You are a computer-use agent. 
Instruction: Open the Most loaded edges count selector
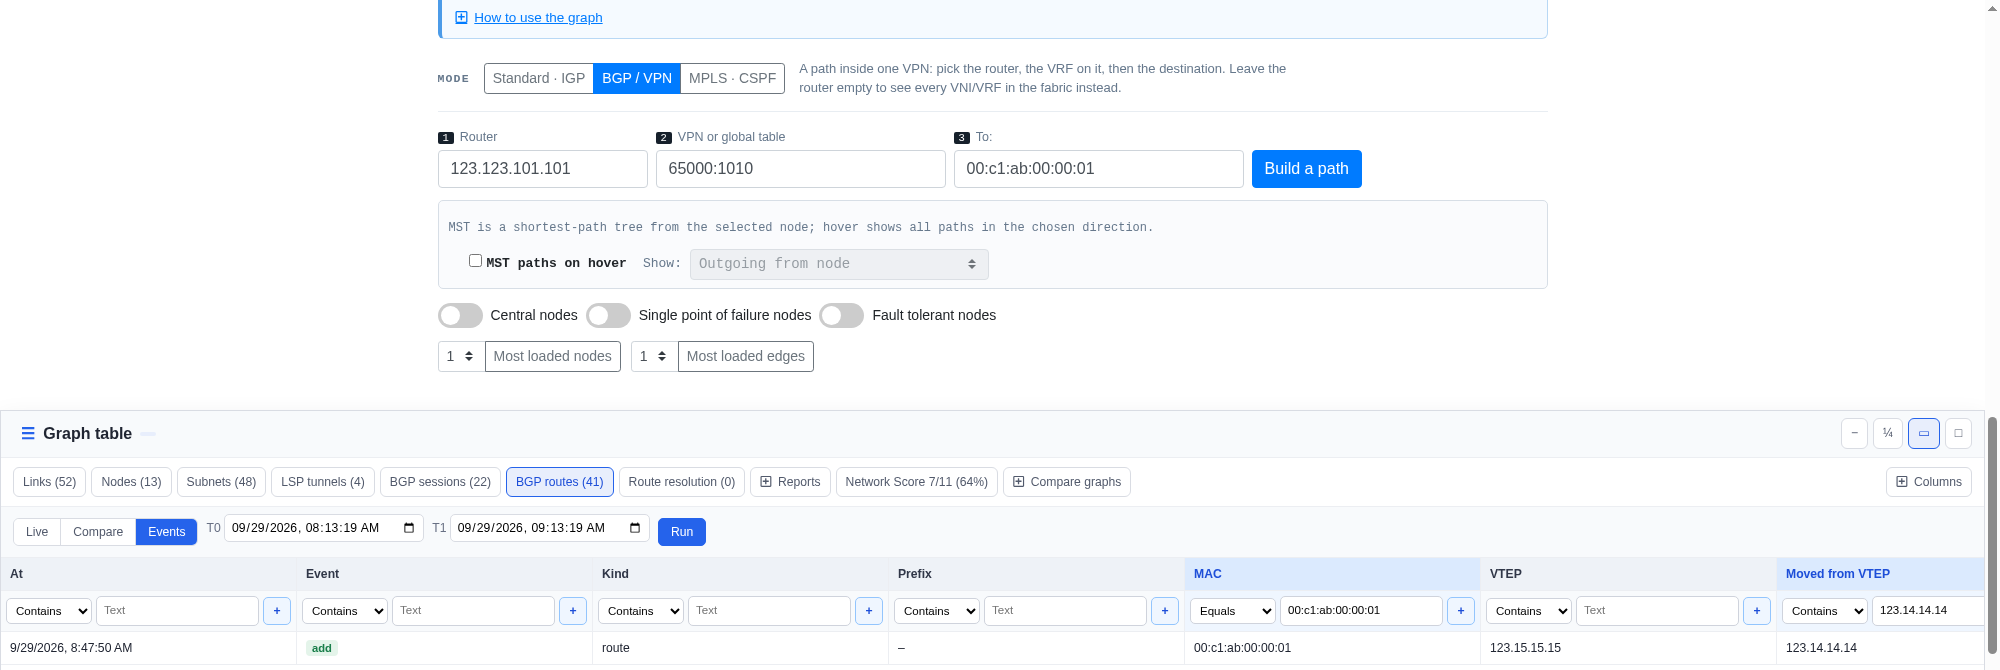click(654, 356)
